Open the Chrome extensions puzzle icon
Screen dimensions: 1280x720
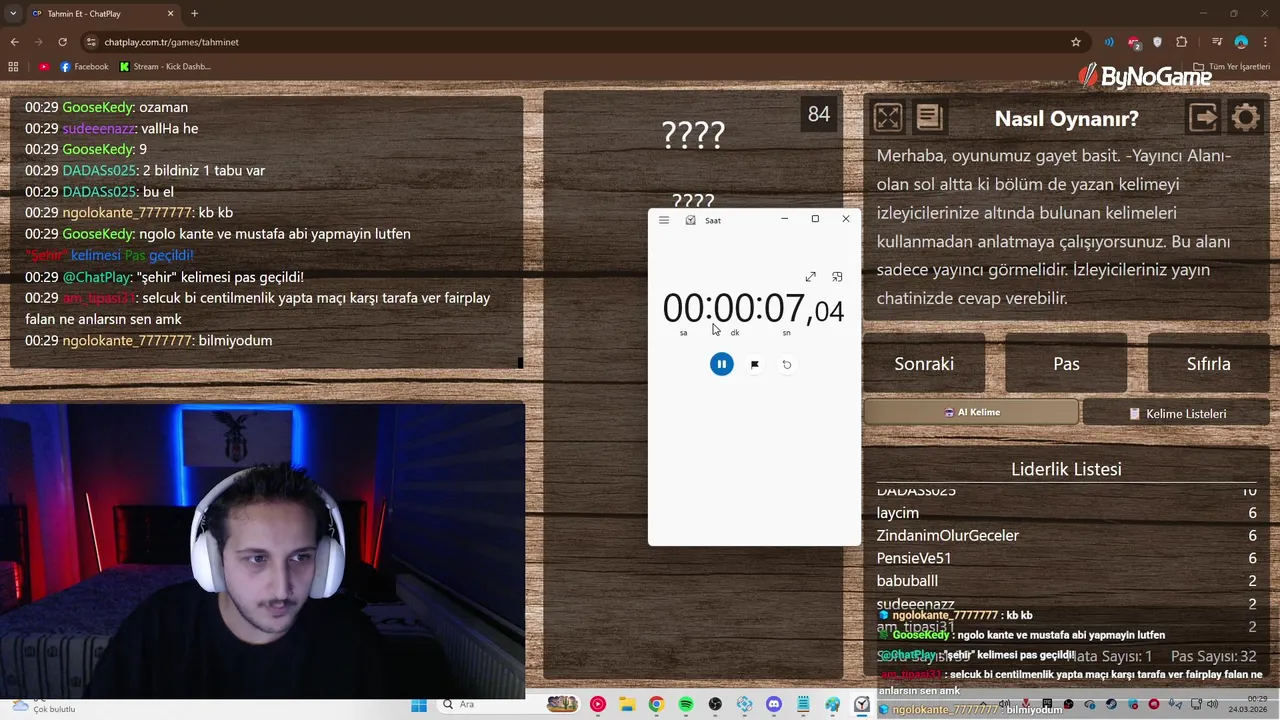click(1182, 42)
